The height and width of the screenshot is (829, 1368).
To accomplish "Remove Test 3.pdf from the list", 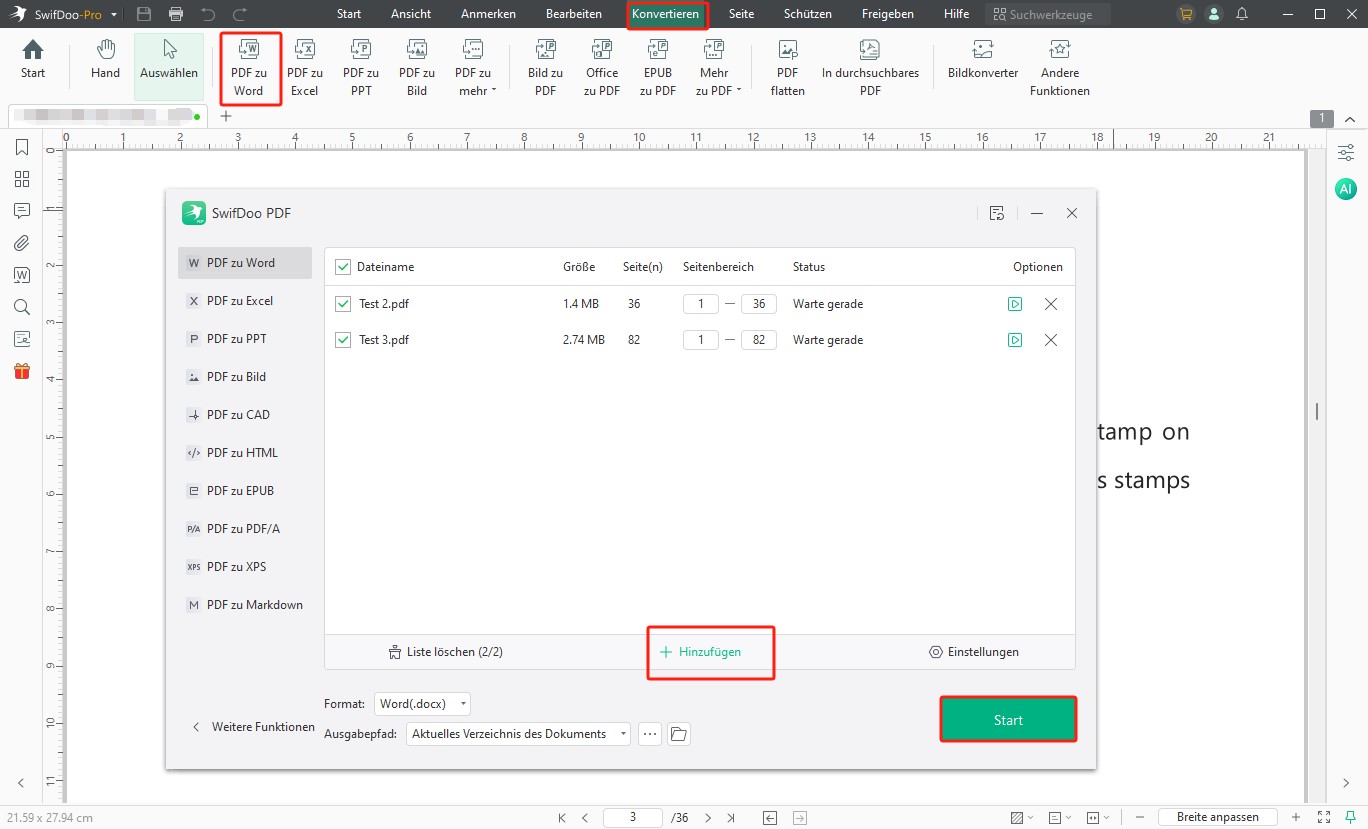I will coord(1051,340).
